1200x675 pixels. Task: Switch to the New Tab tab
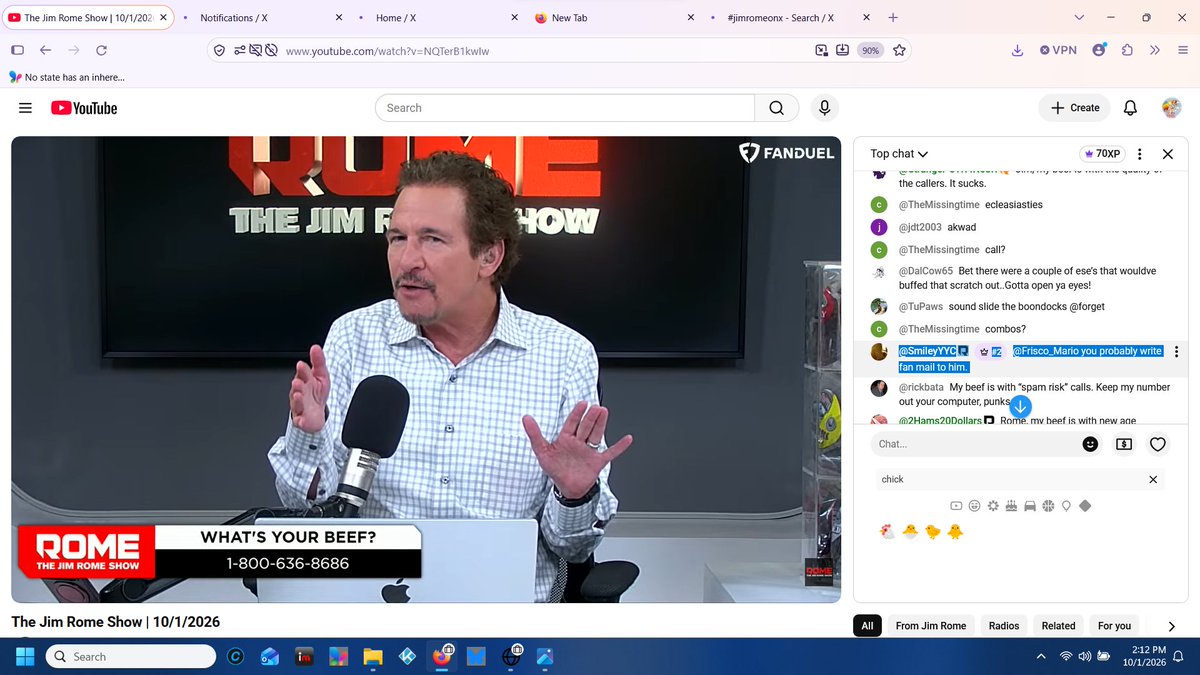(611, 18)
